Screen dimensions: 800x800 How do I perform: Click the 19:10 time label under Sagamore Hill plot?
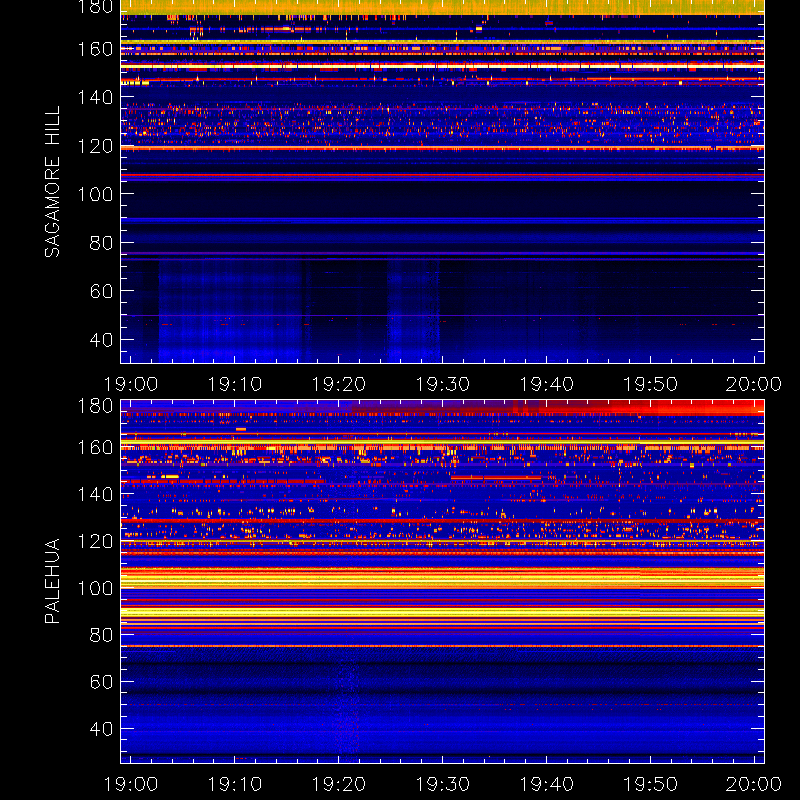tap(234, 384)
